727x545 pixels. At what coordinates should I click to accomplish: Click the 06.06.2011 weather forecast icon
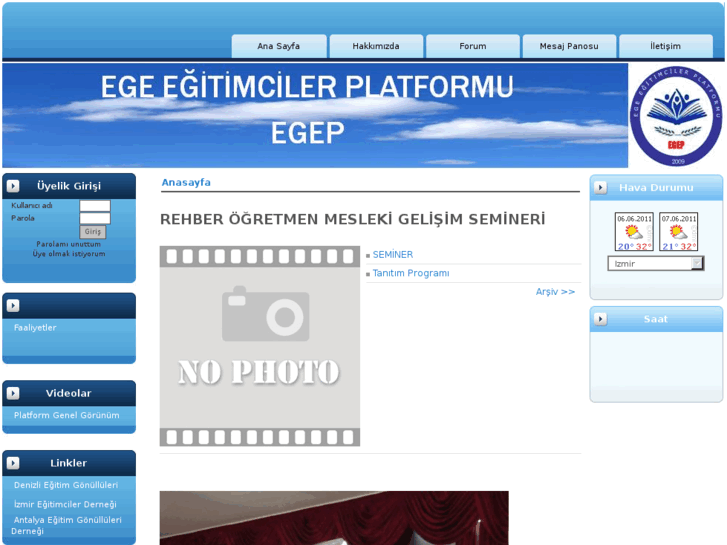634,231
